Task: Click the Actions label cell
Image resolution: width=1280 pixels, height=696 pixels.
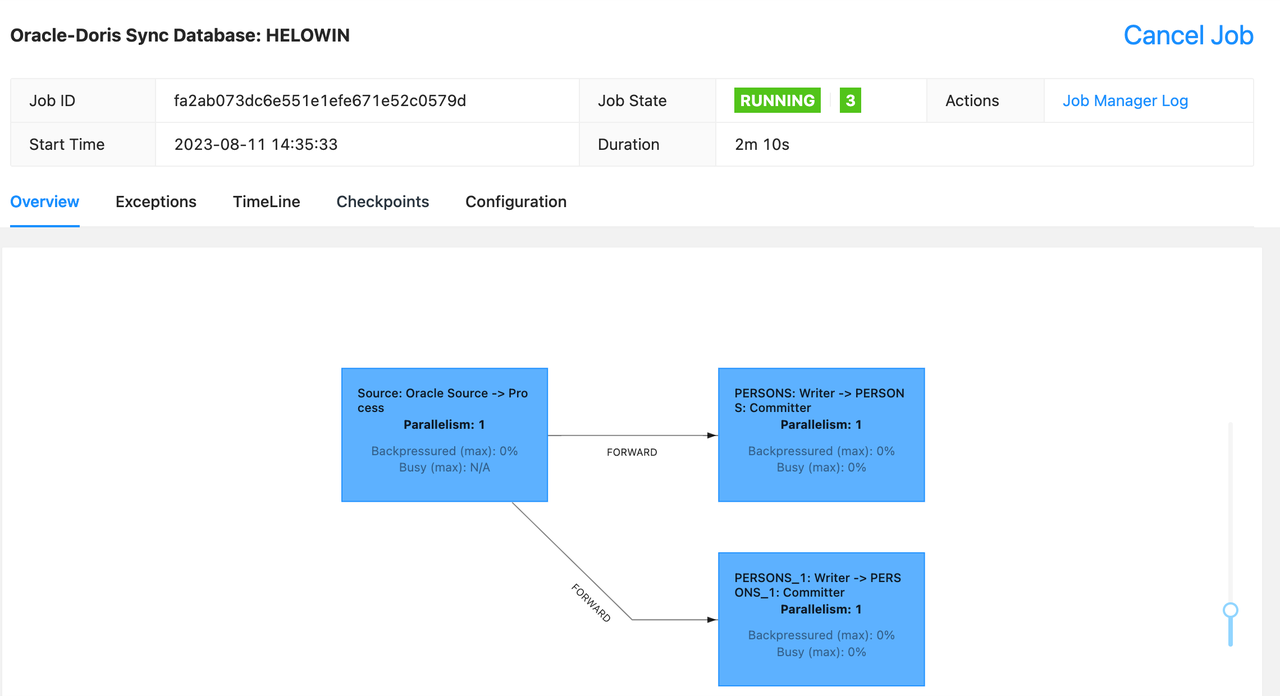Action: (986, 101)
